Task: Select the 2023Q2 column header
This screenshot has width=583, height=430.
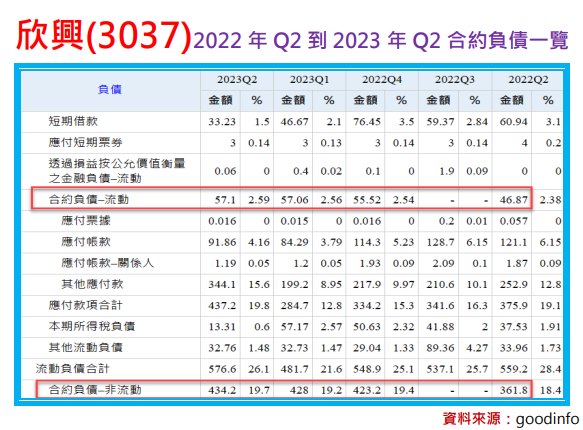Action: [237, 80]
